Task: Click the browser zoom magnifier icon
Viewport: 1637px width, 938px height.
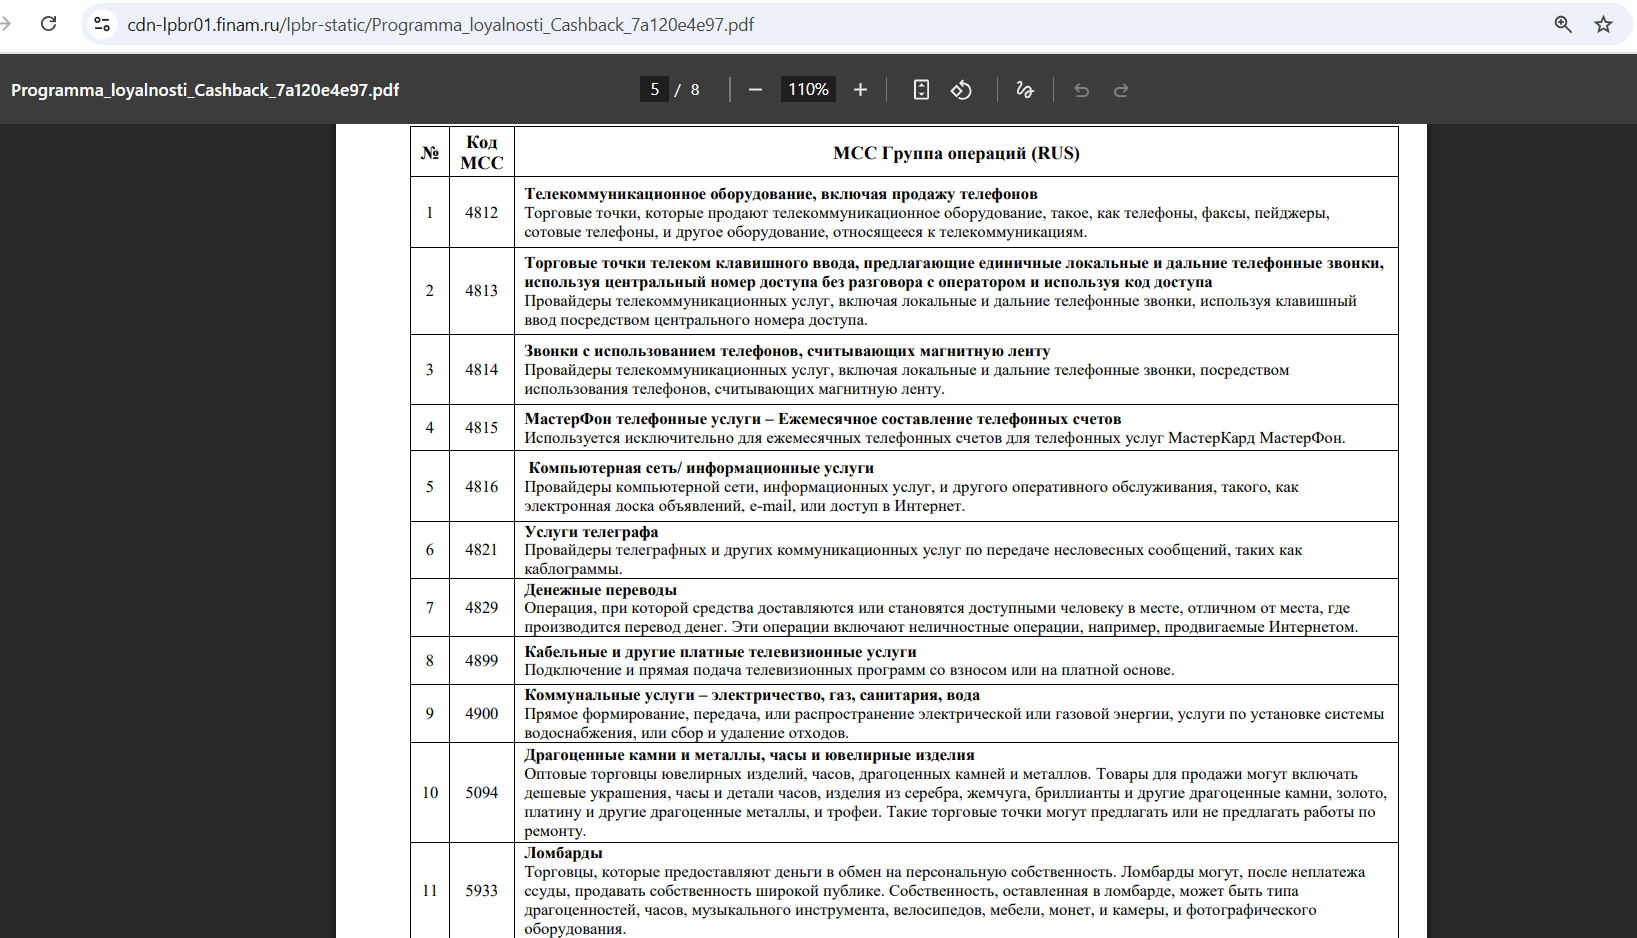Action: click(1563, 24)
